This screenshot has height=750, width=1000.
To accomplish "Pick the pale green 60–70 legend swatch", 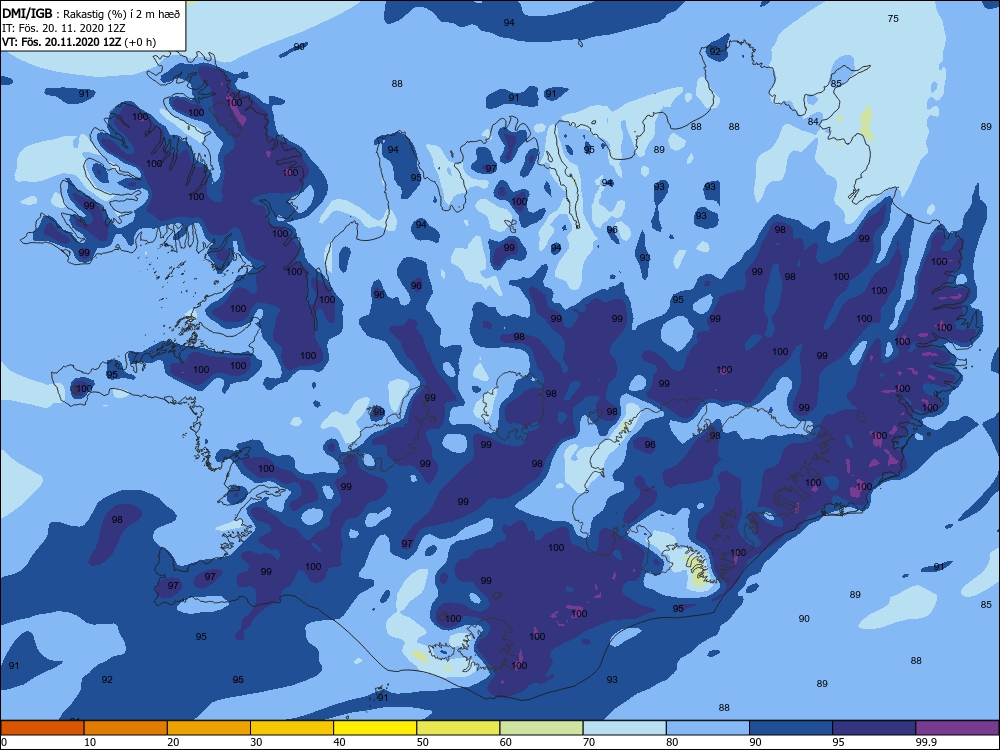I will pyautogui.click(x=541, y=728).
